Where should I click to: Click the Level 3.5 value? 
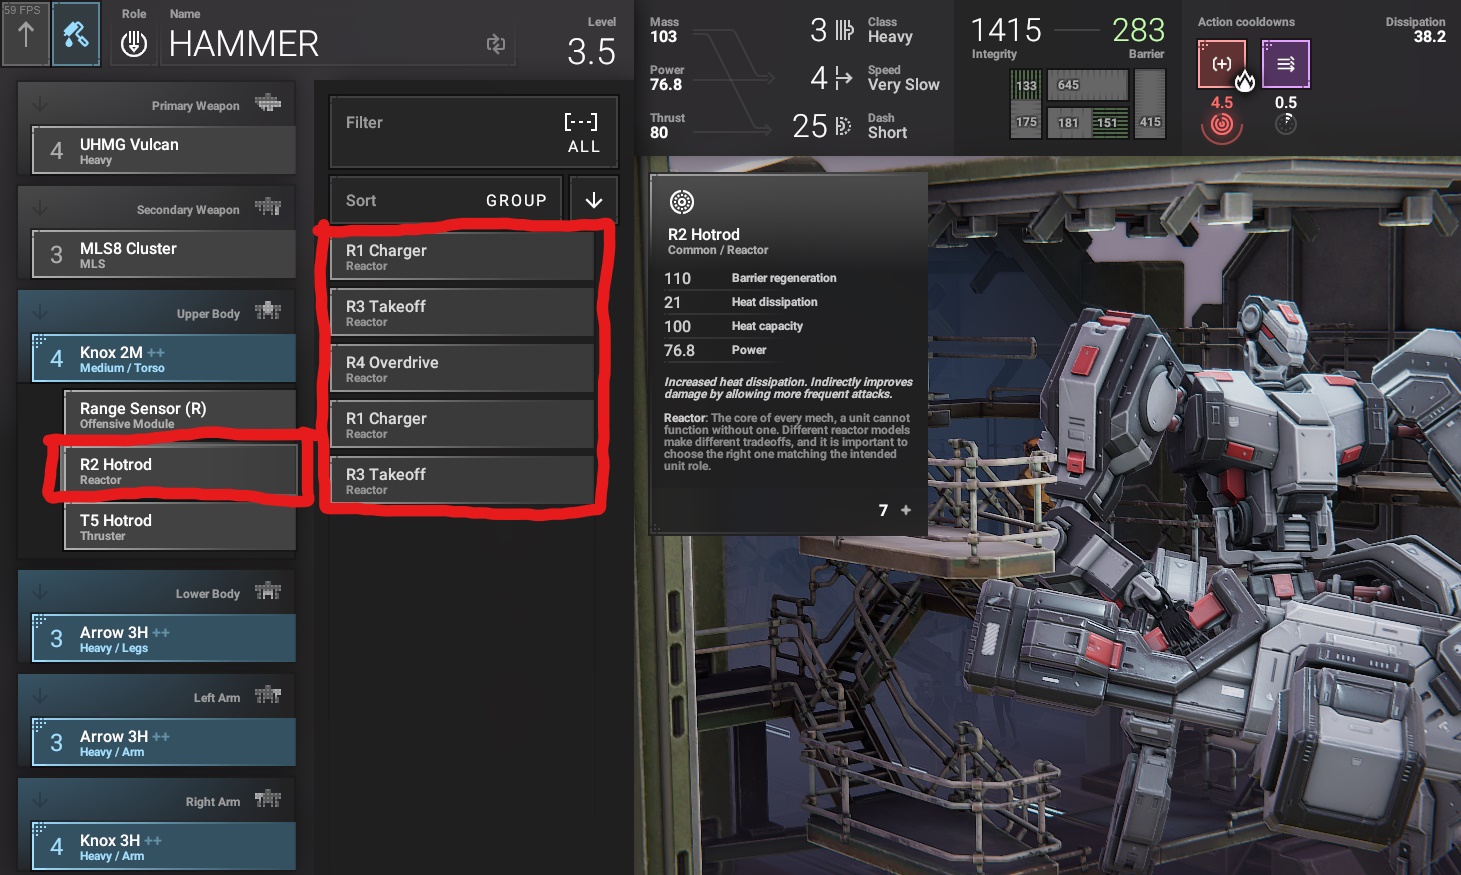coord(591,51)
